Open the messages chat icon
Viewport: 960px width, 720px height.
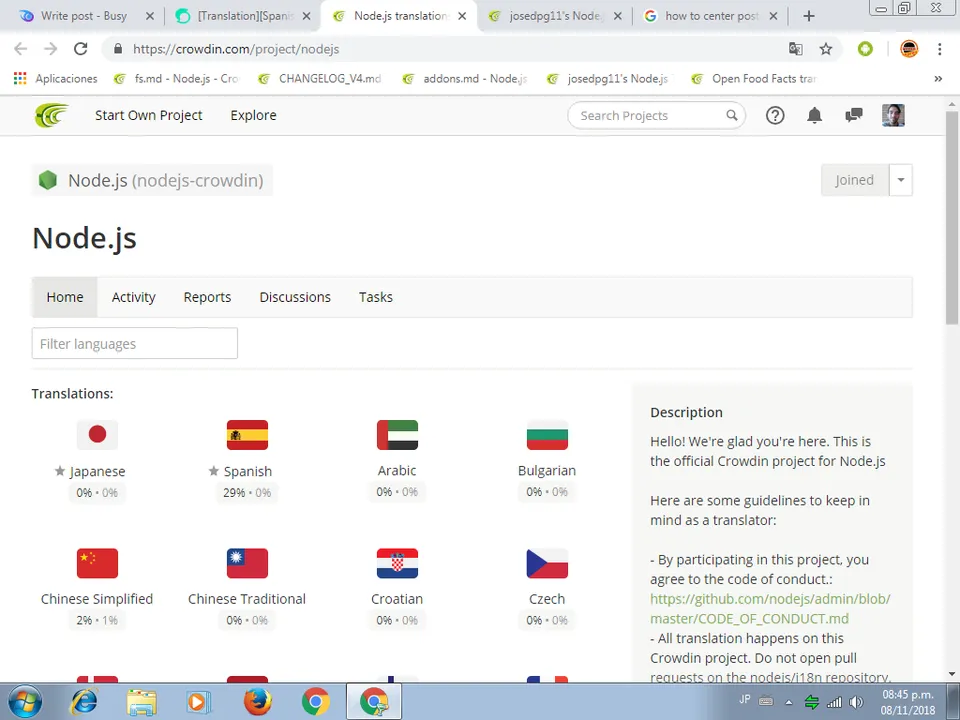853,115
